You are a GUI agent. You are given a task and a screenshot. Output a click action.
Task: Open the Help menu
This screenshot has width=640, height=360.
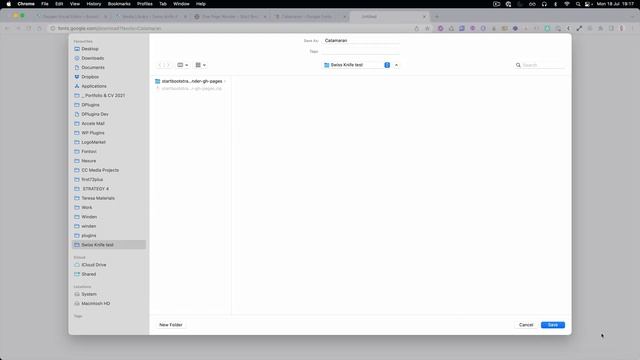[201, 4]
